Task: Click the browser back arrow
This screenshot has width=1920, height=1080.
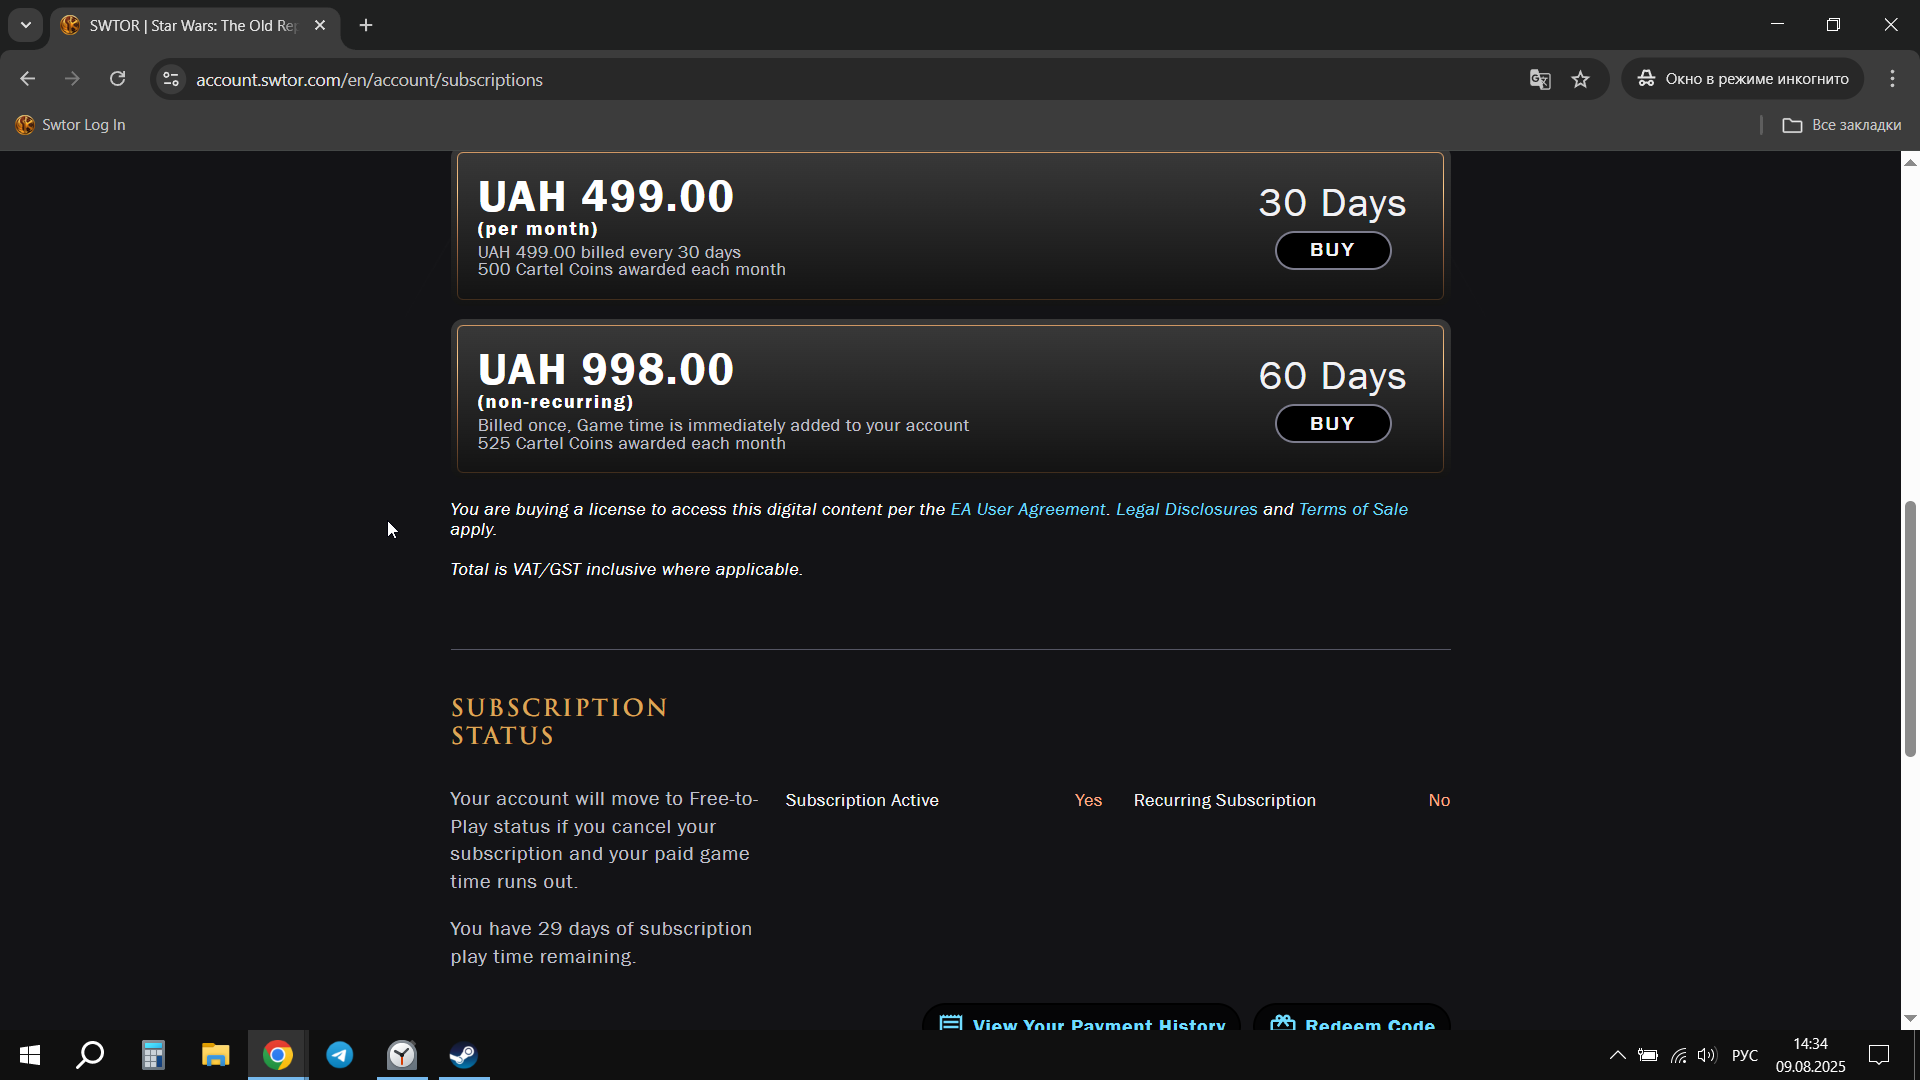Action: (x=28, y=79)
